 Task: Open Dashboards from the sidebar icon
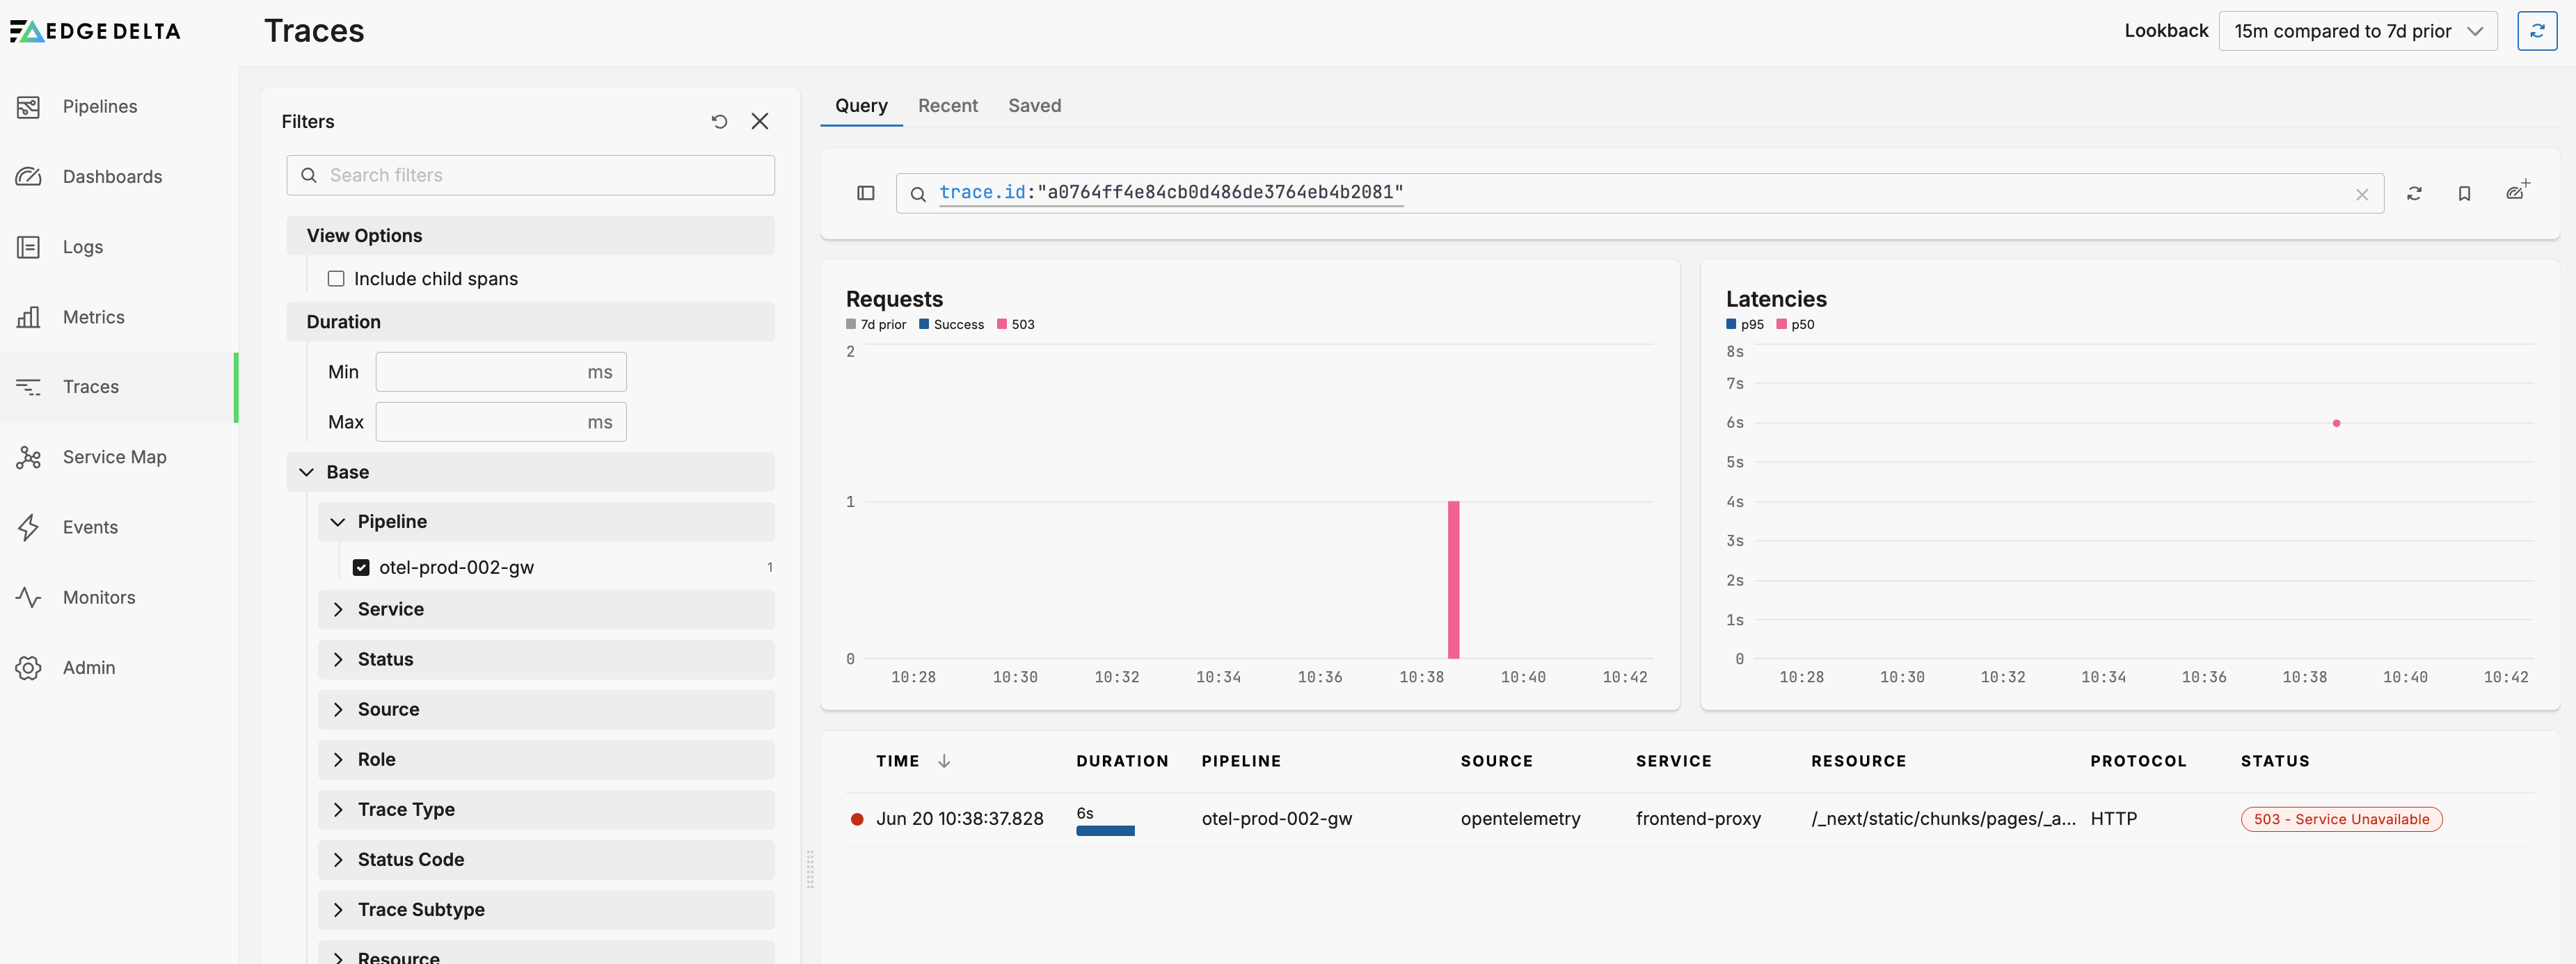click(x=28, y=177)
